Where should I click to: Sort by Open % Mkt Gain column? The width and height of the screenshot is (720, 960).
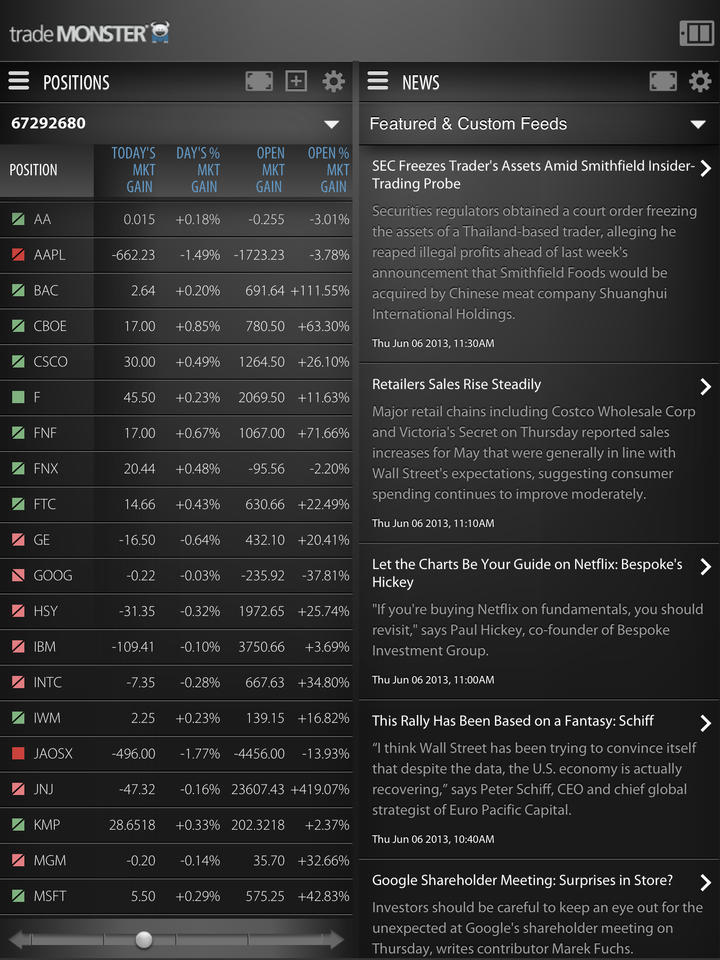click(328, 170)
